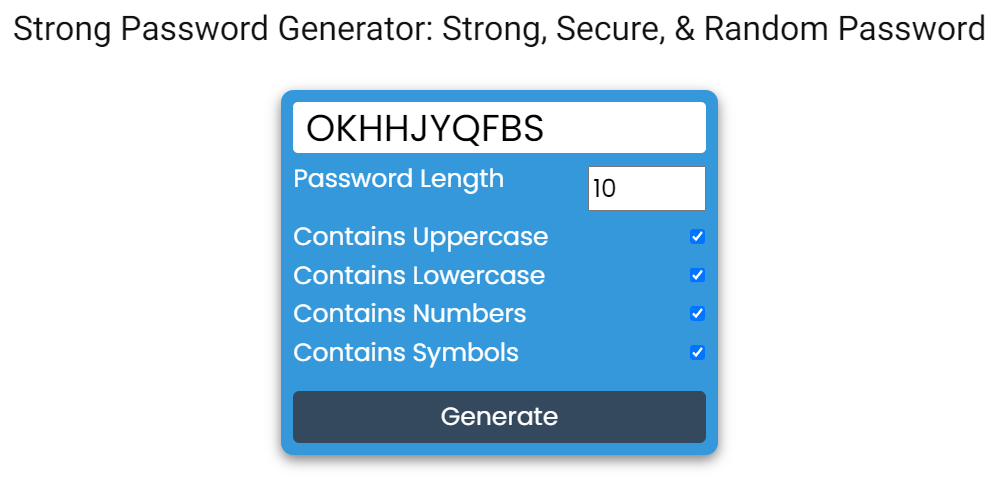Click the Generate button
The height and width of the screenshot is (501, 996).
[x=499, y=417]
